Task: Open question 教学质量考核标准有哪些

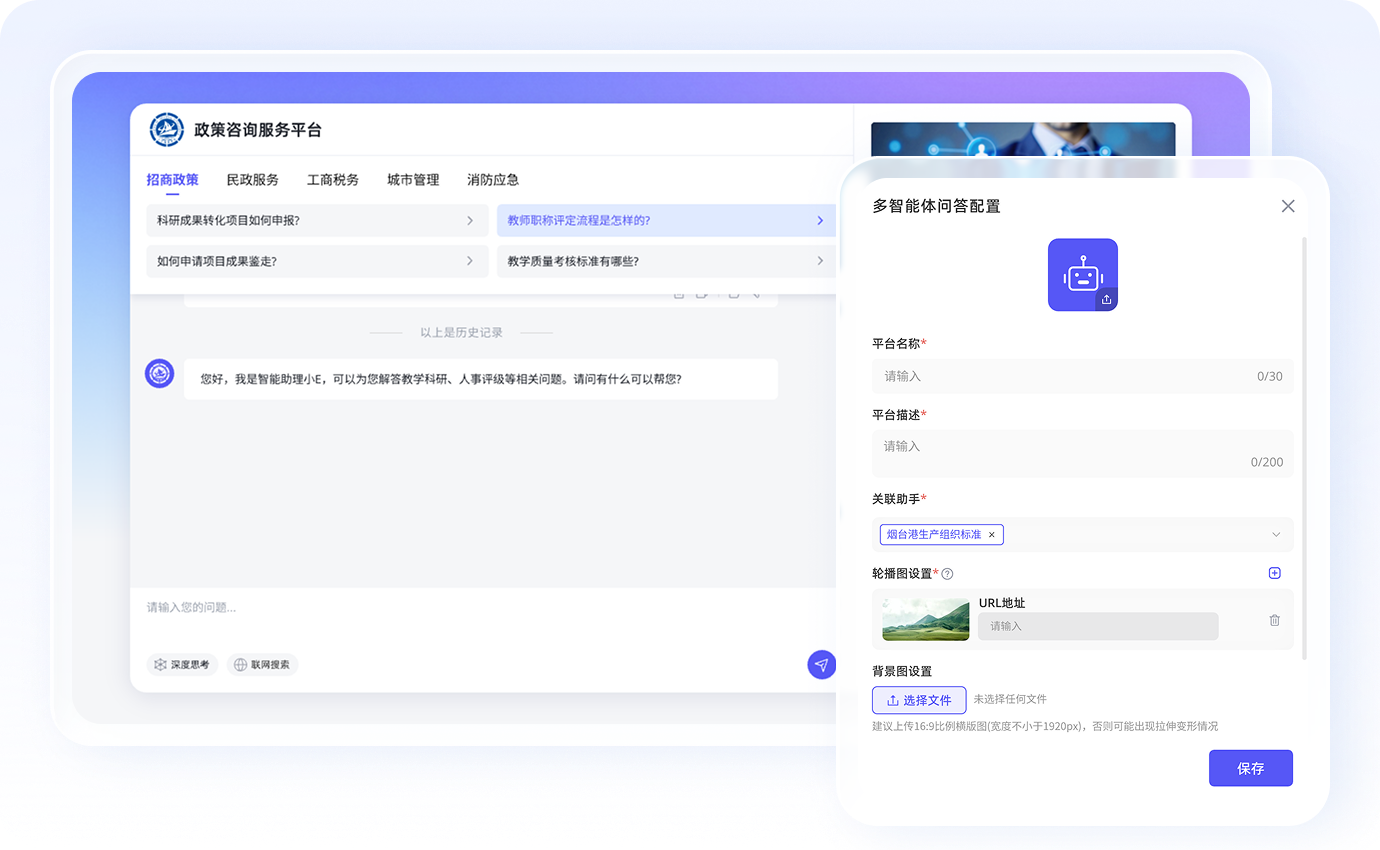Action: click(x=666, y=261)
